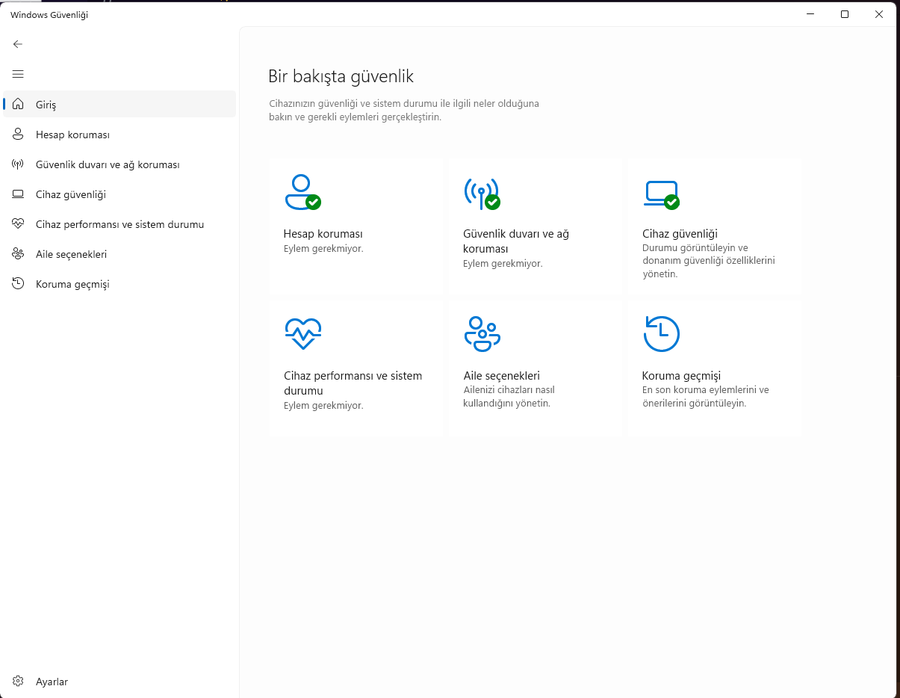Open the large Hesap koruması person tile icon
The width and height of the screenshot is (900, 698).
click(302, 192)
